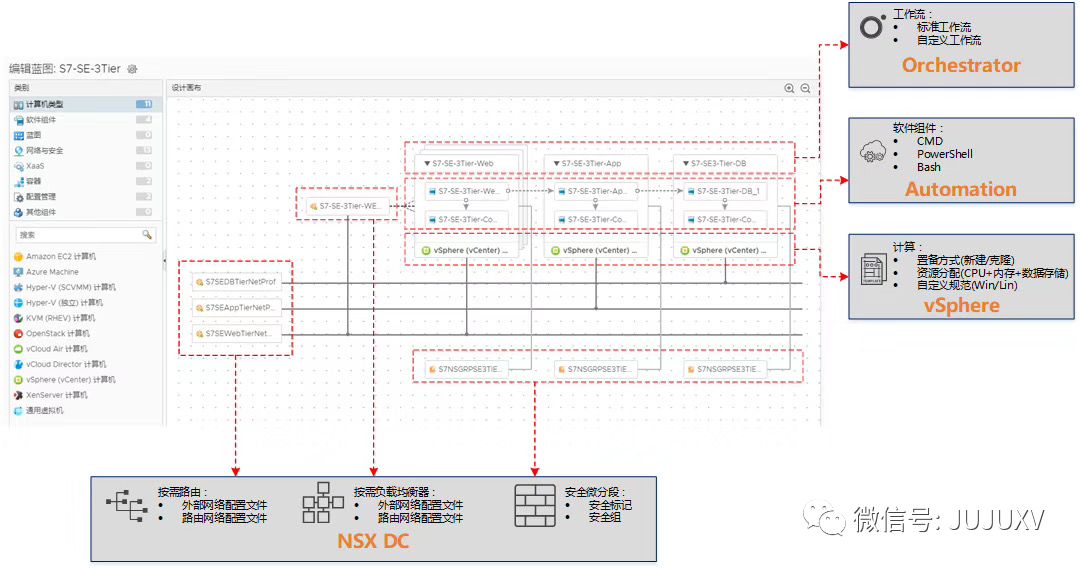
Task: Click the vCloud Air 计算机 icon
Action: (19, 349)
